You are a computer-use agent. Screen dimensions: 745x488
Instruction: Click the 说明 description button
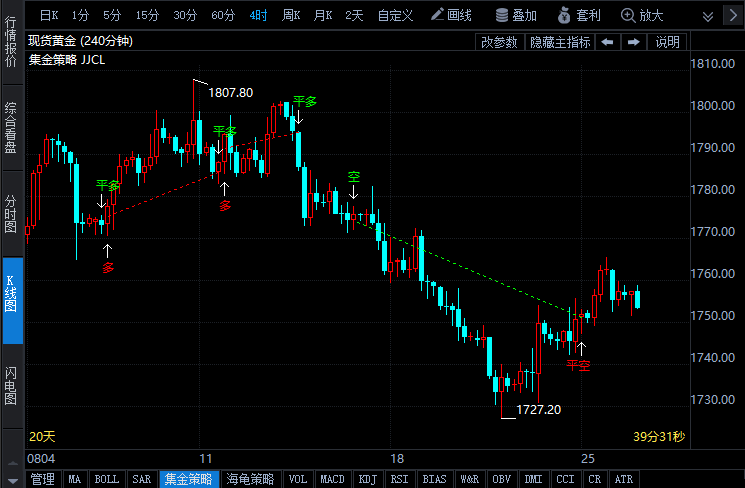(667, 42)
